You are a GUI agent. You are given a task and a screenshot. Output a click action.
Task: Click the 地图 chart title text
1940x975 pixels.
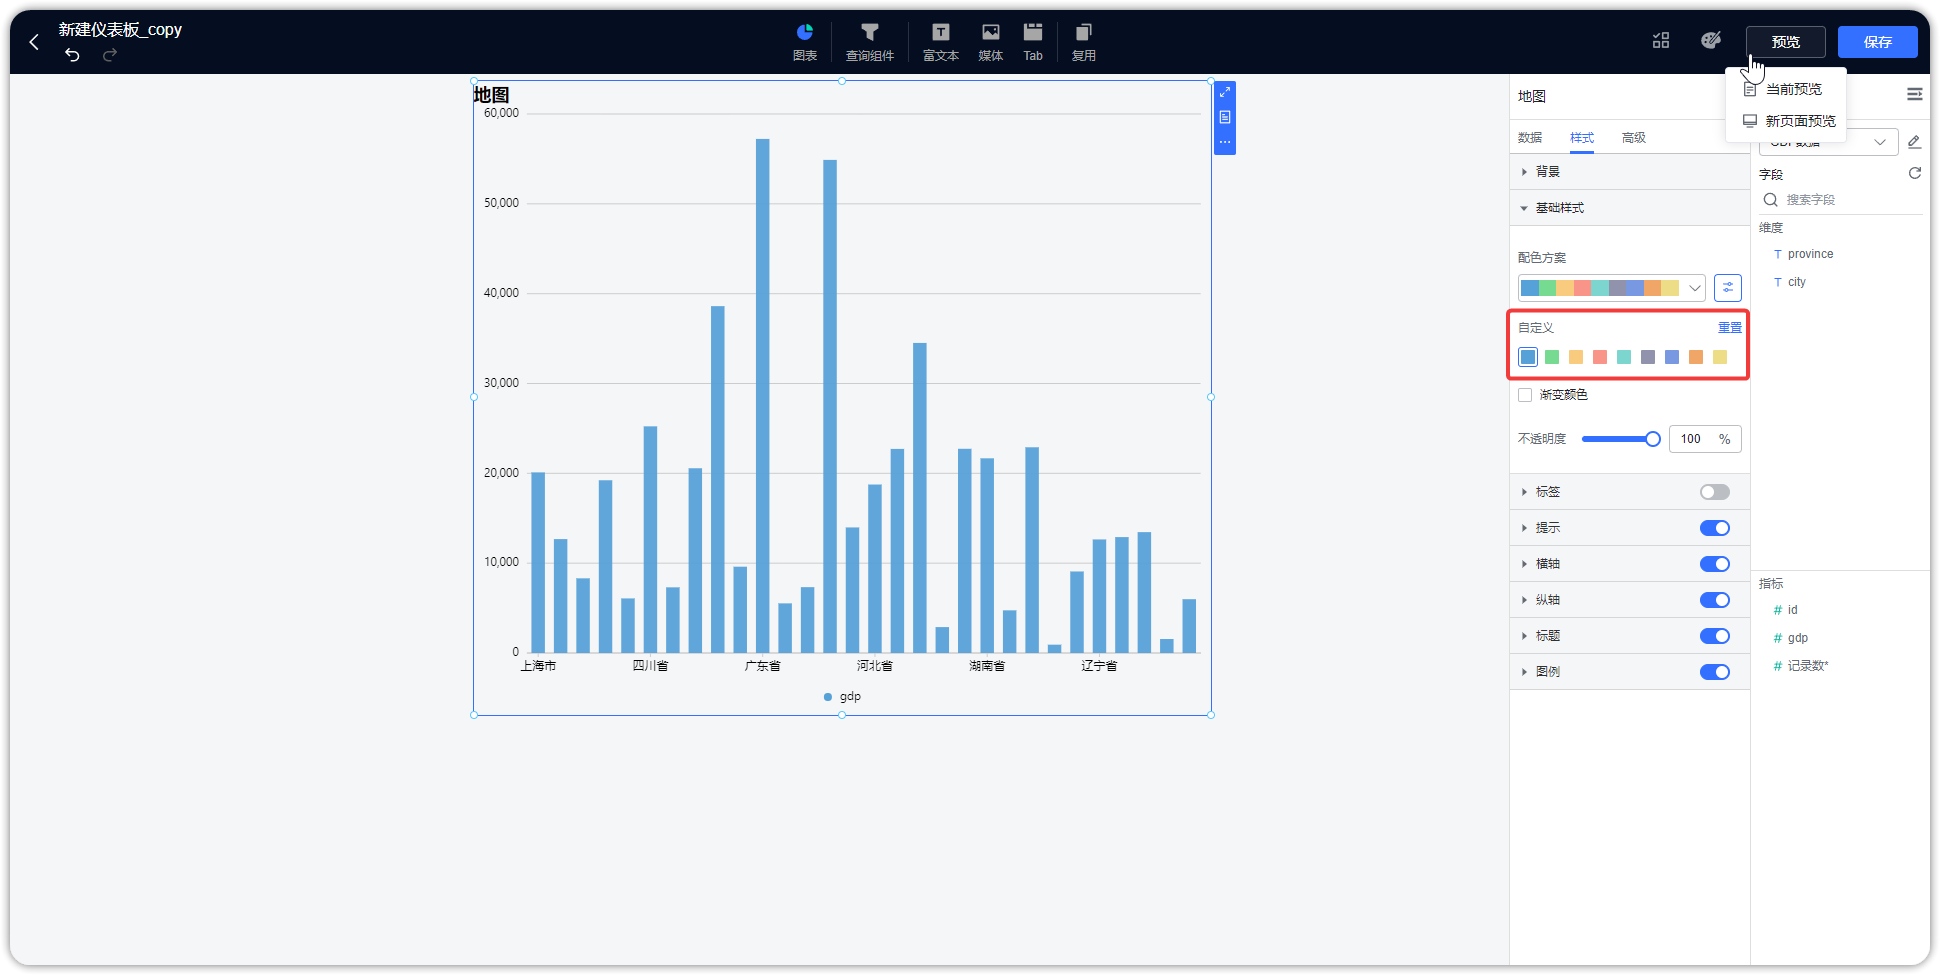coord(492,95)
